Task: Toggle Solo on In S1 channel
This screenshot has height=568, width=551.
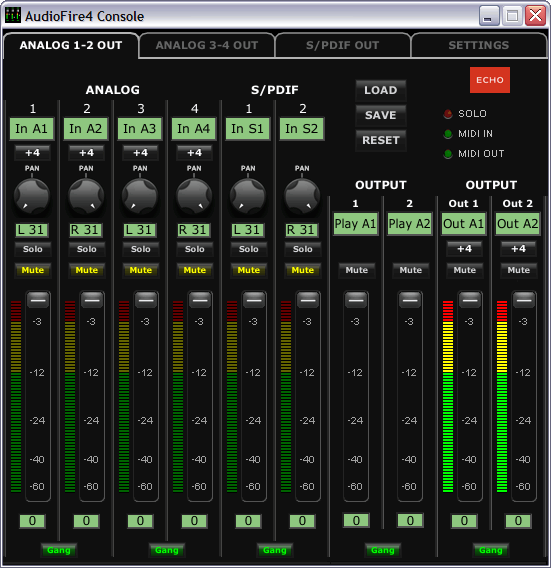Action: tap(249, 249)
